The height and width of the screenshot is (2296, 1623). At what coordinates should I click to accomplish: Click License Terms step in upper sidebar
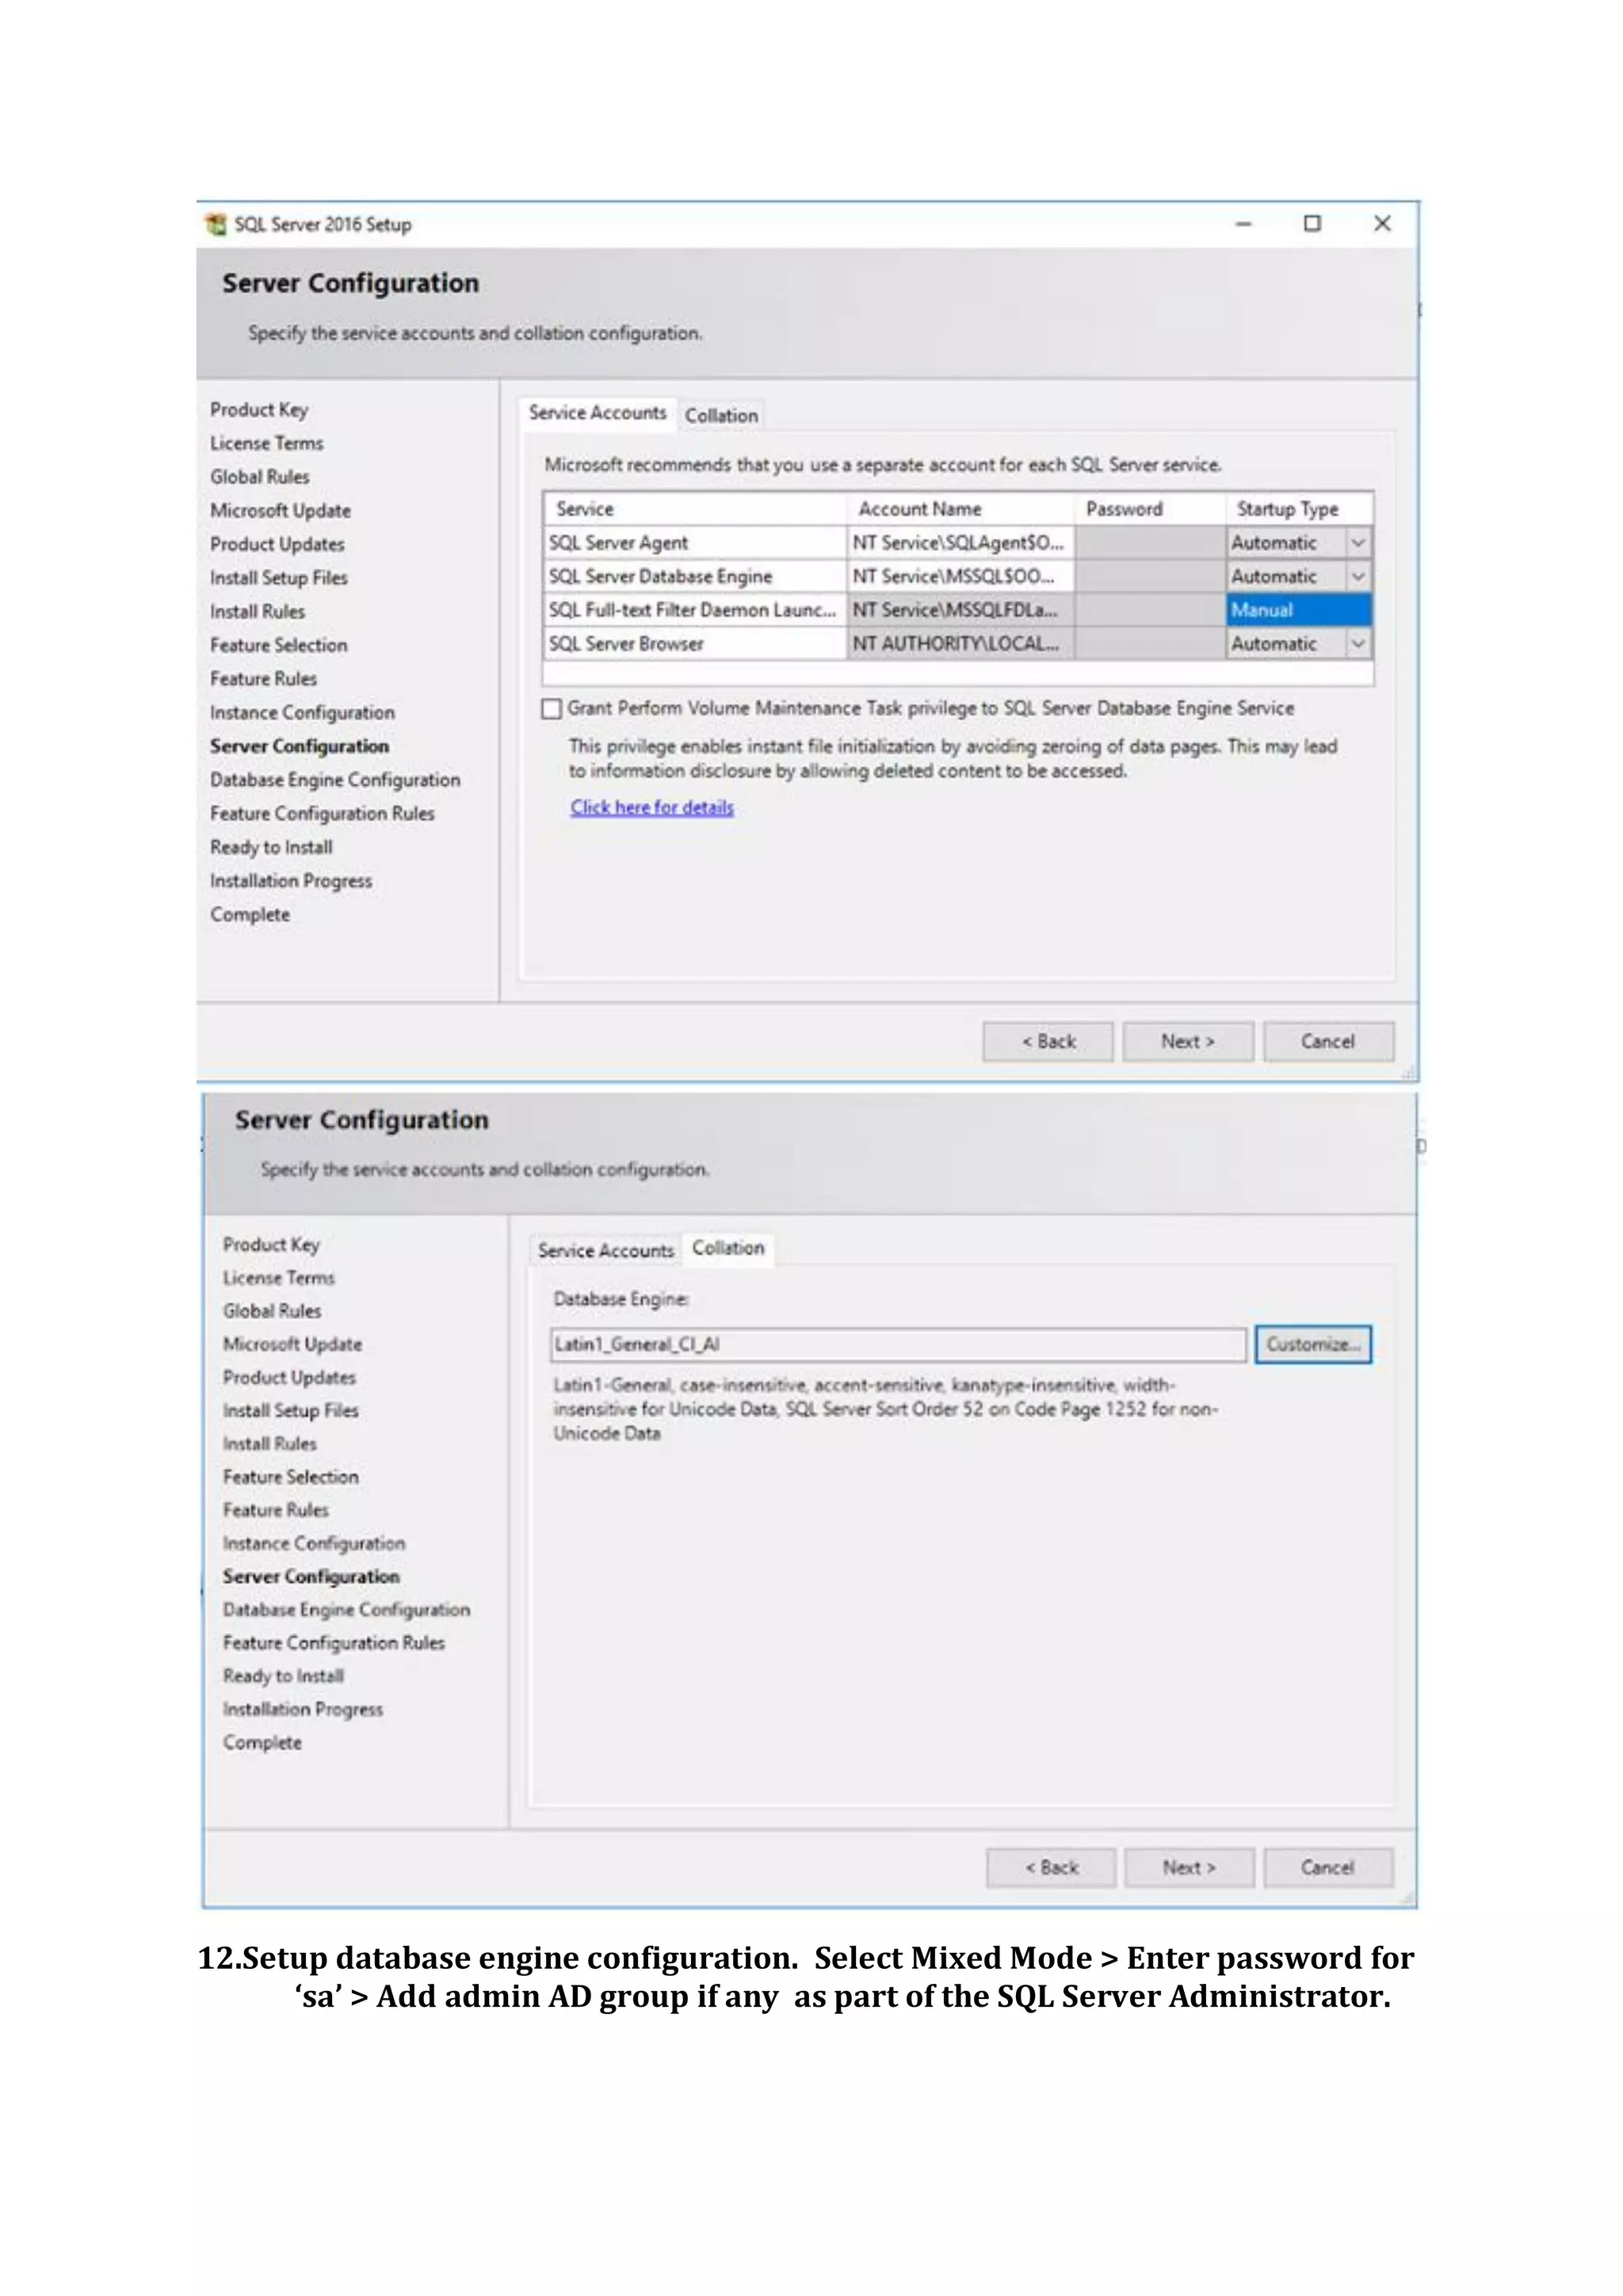click(x=266, y=443)
